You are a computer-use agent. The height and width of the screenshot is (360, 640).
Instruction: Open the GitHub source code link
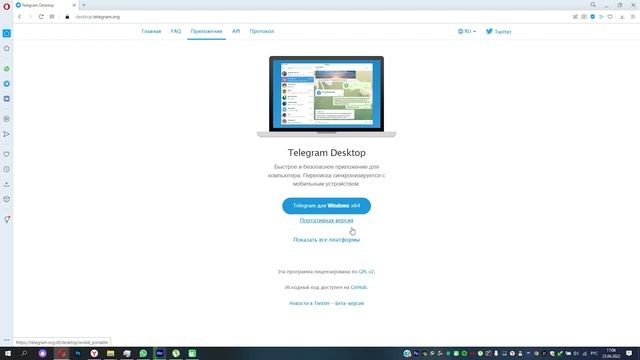pyautogui.click(x=359, y=287)
